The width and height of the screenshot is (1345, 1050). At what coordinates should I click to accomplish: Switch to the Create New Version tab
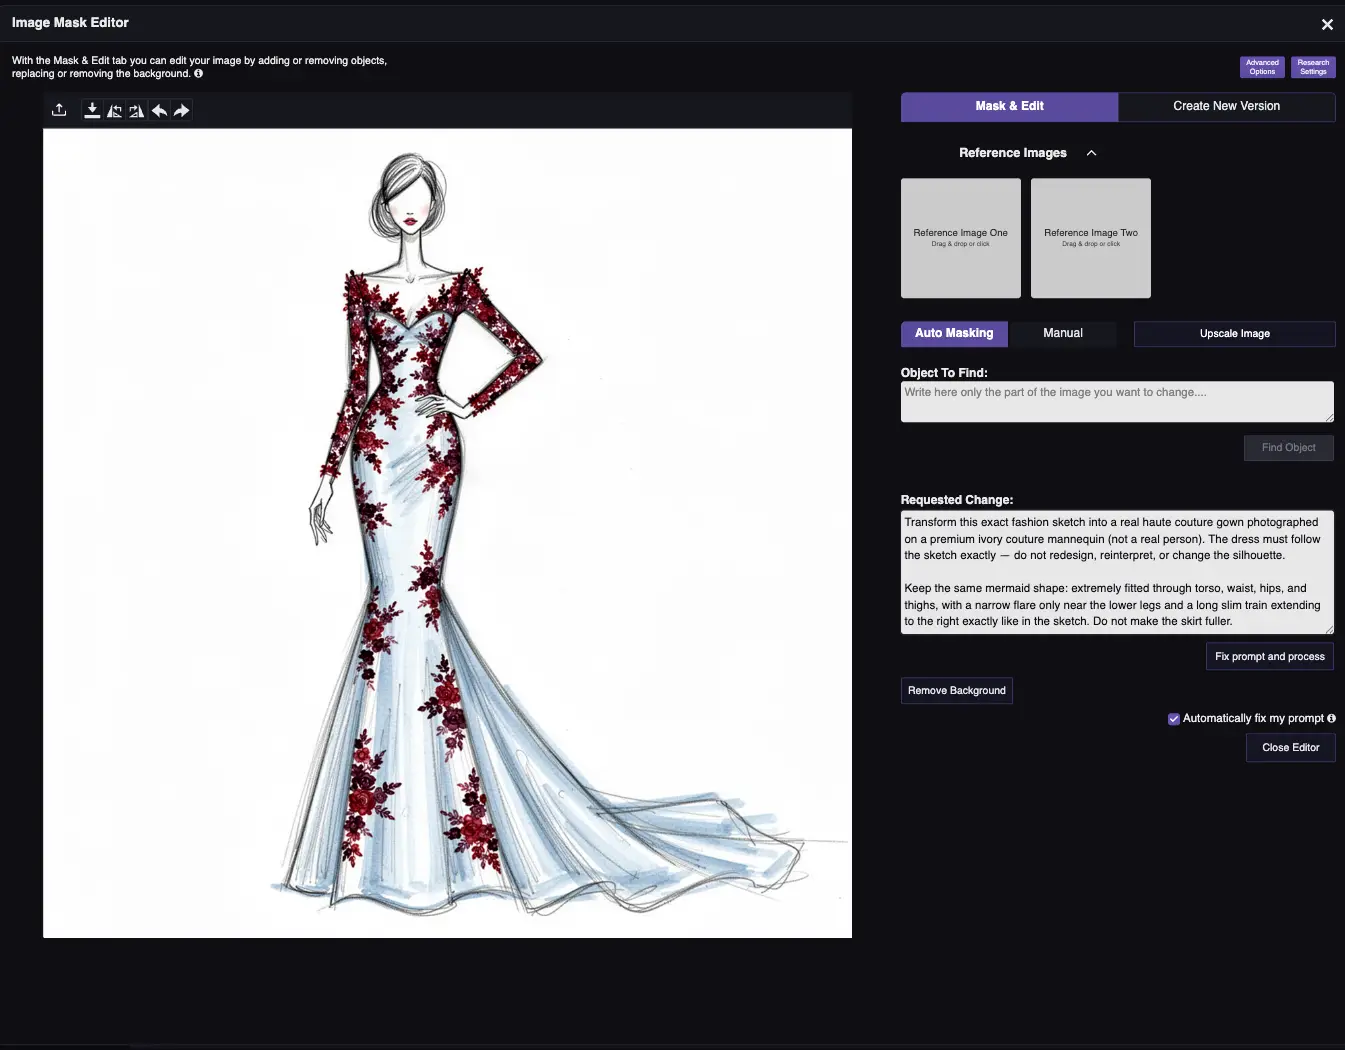(x=1226, y=106)
